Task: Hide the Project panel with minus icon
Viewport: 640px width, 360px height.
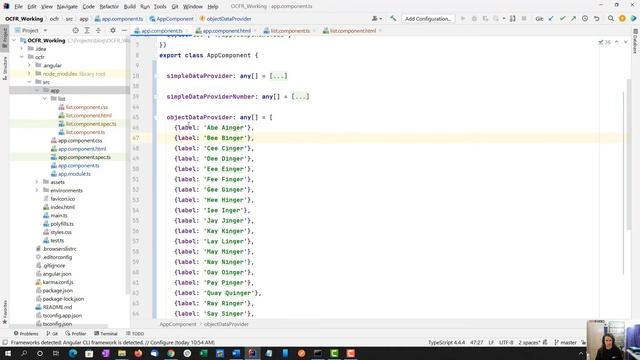Action: pyautogui.click(x=124, y=30)
